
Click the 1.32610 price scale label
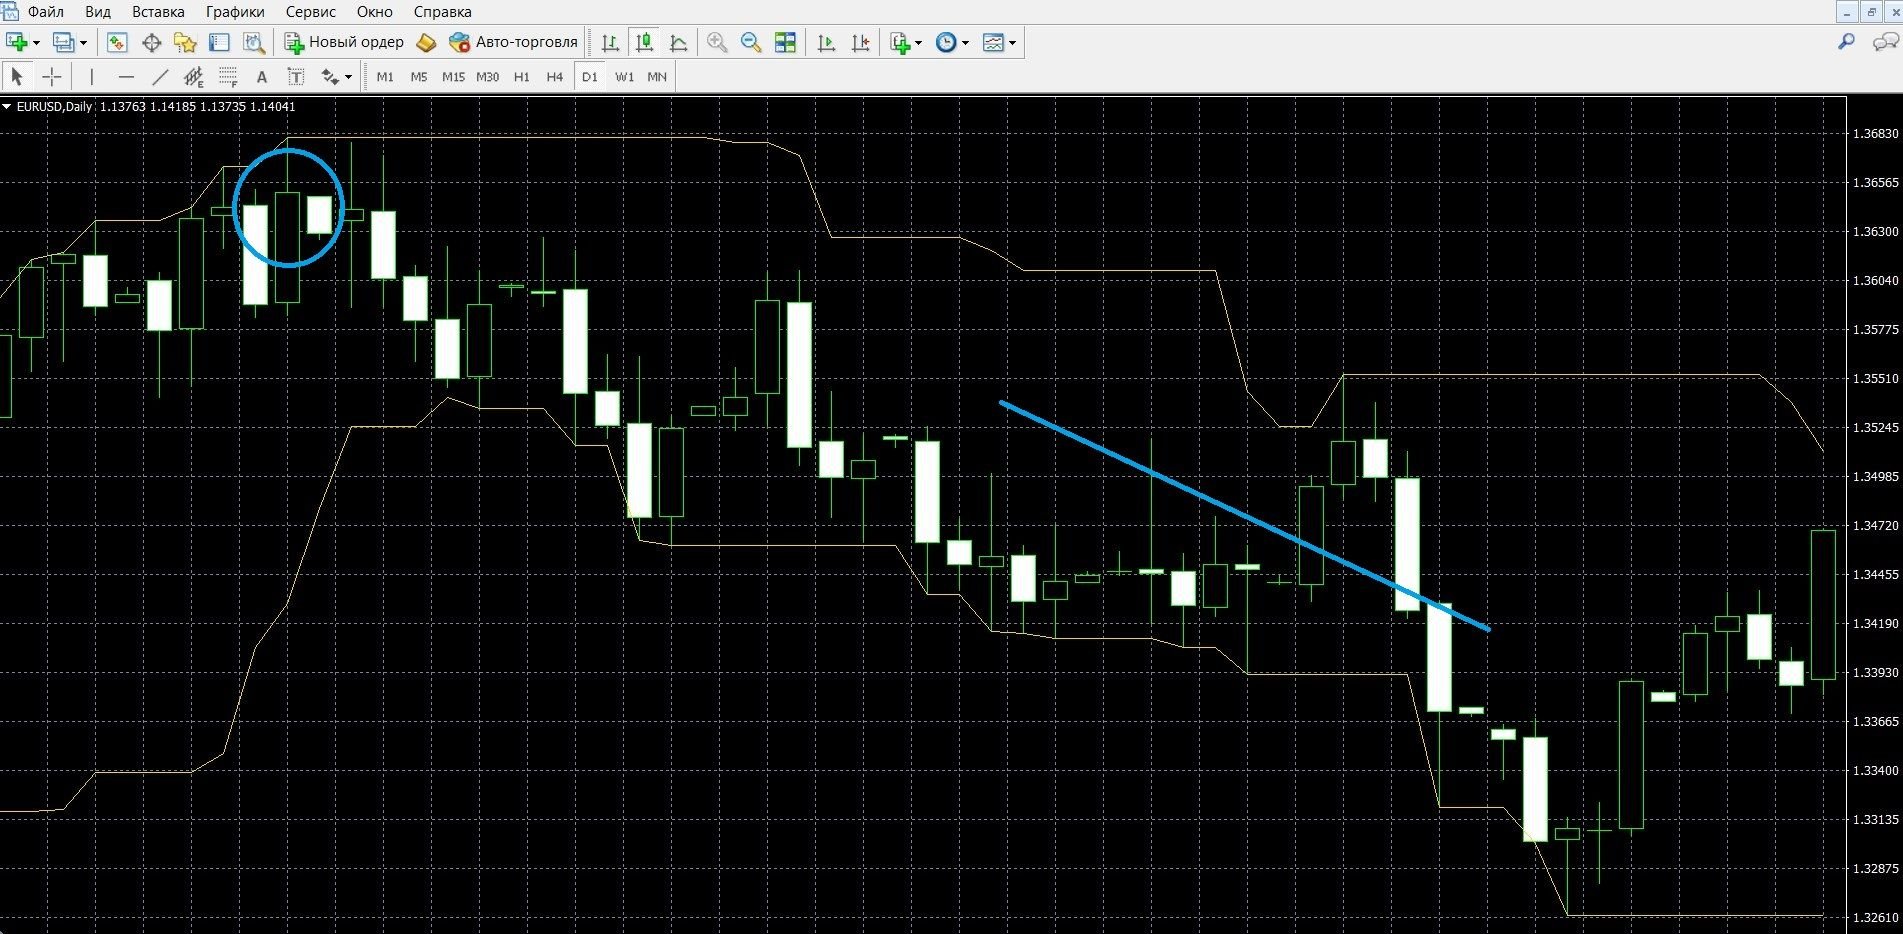1875,917
